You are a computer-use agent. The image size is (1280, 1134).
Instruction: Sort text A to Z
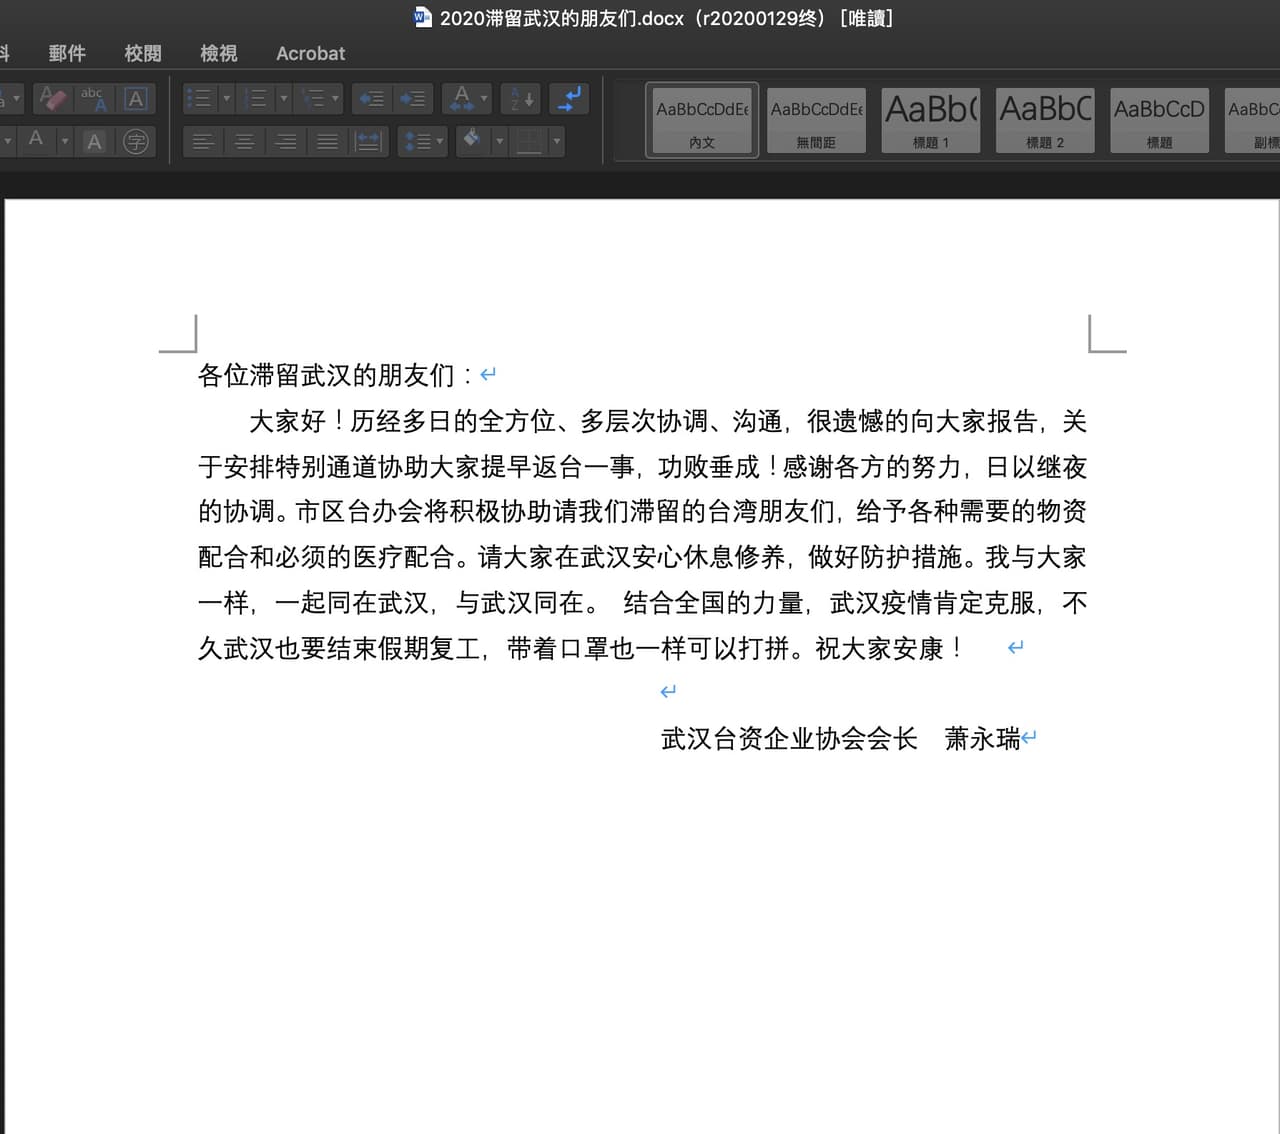click(x=522, y=98)
